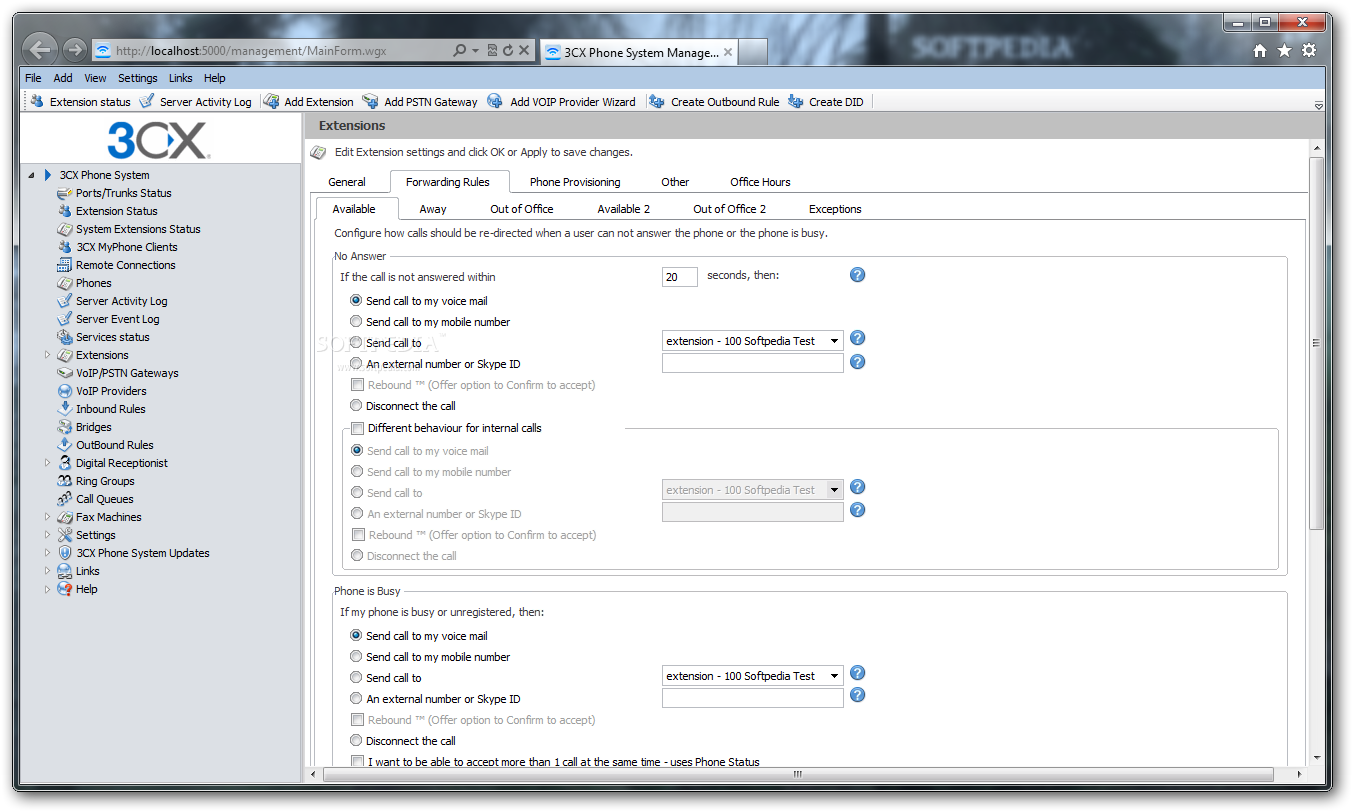Open the Out of Office sub-tab
Screen dimensions: 1353x812
[522, 209]
